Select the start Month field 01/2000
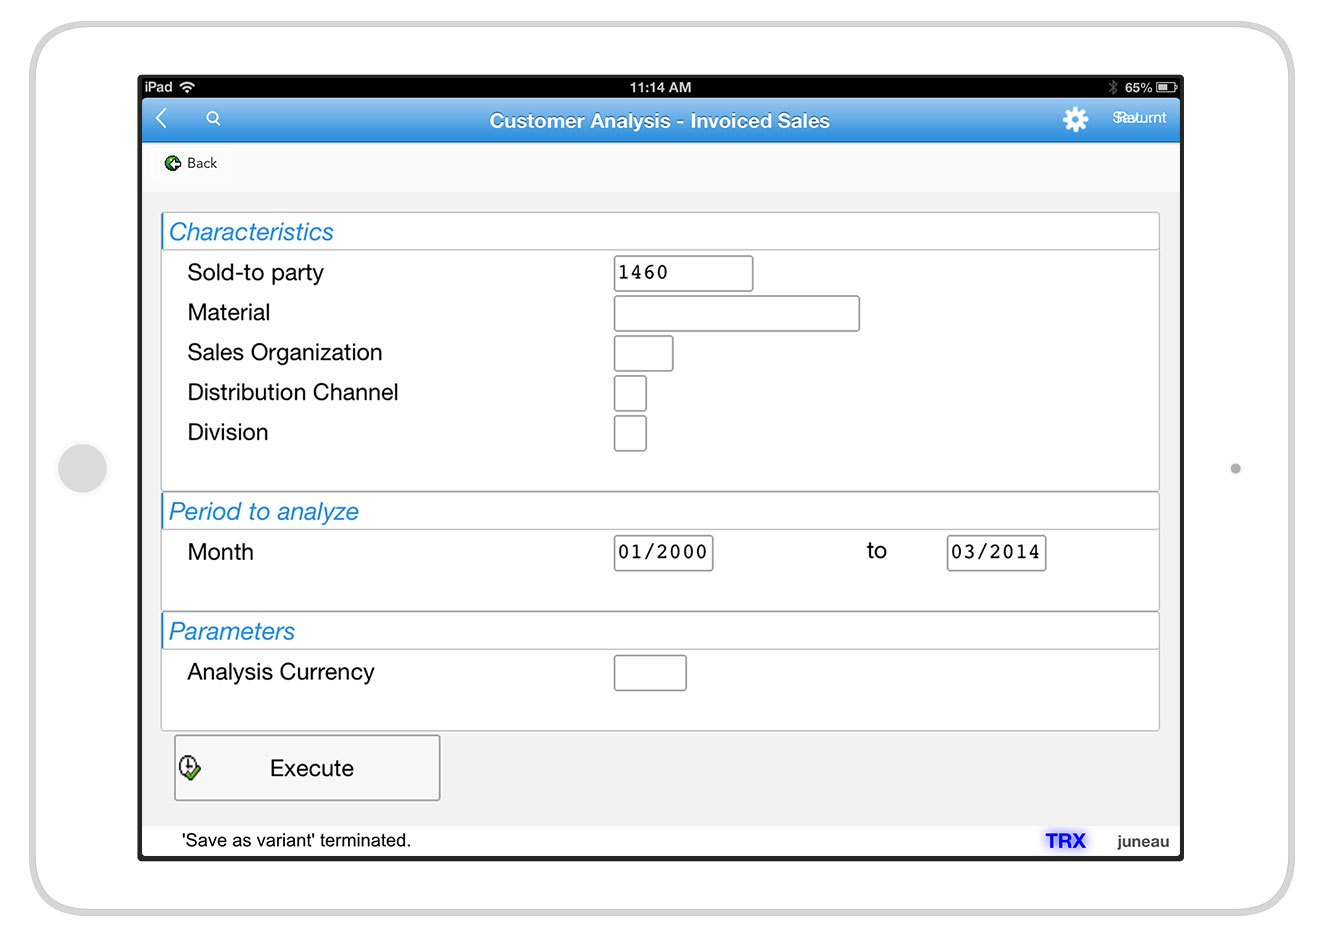Viewport: 1329px width, 946px height. pyautogui.click(x=663, y=552)
